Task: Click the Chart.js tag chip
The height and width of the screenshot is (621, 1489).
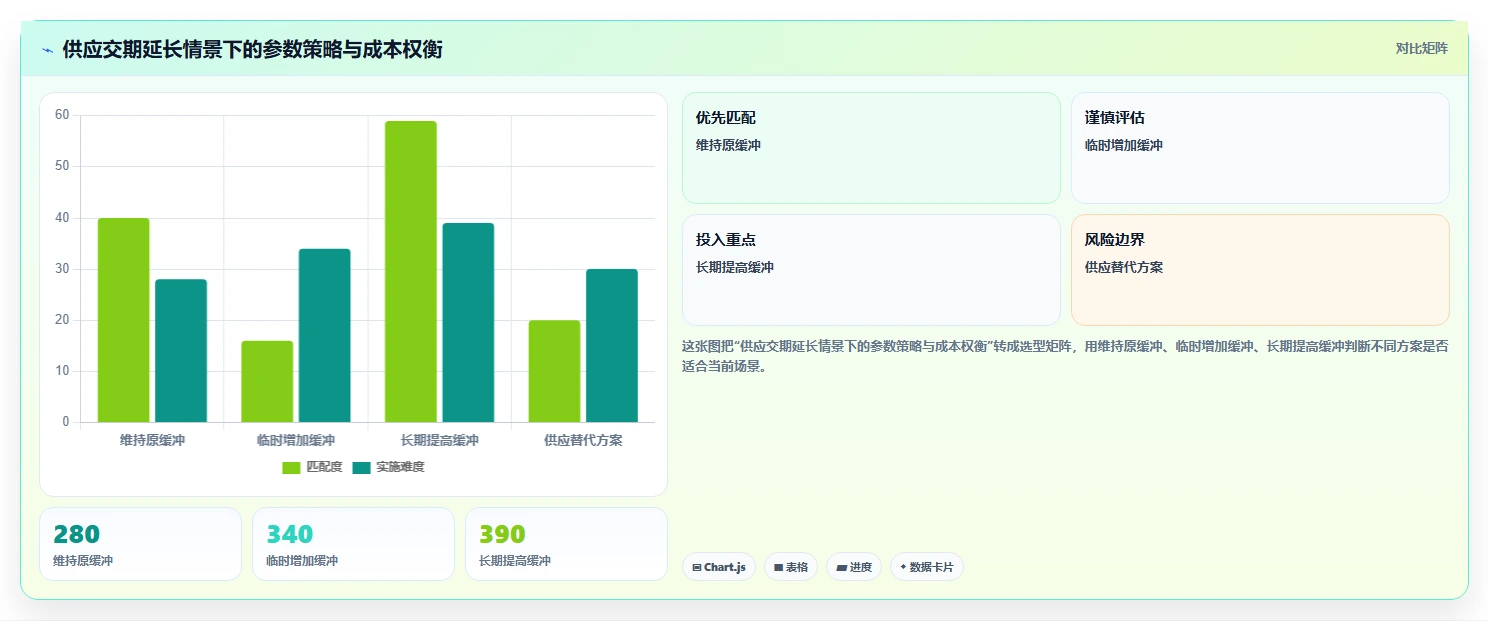Action: pos(719,567)
